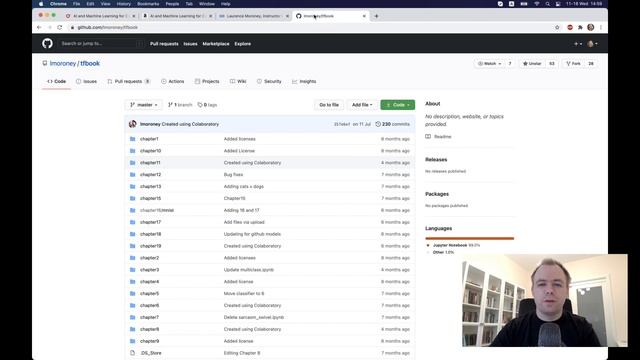
Task: Open macOS Spotlight search icon
Action: (547, 4)
